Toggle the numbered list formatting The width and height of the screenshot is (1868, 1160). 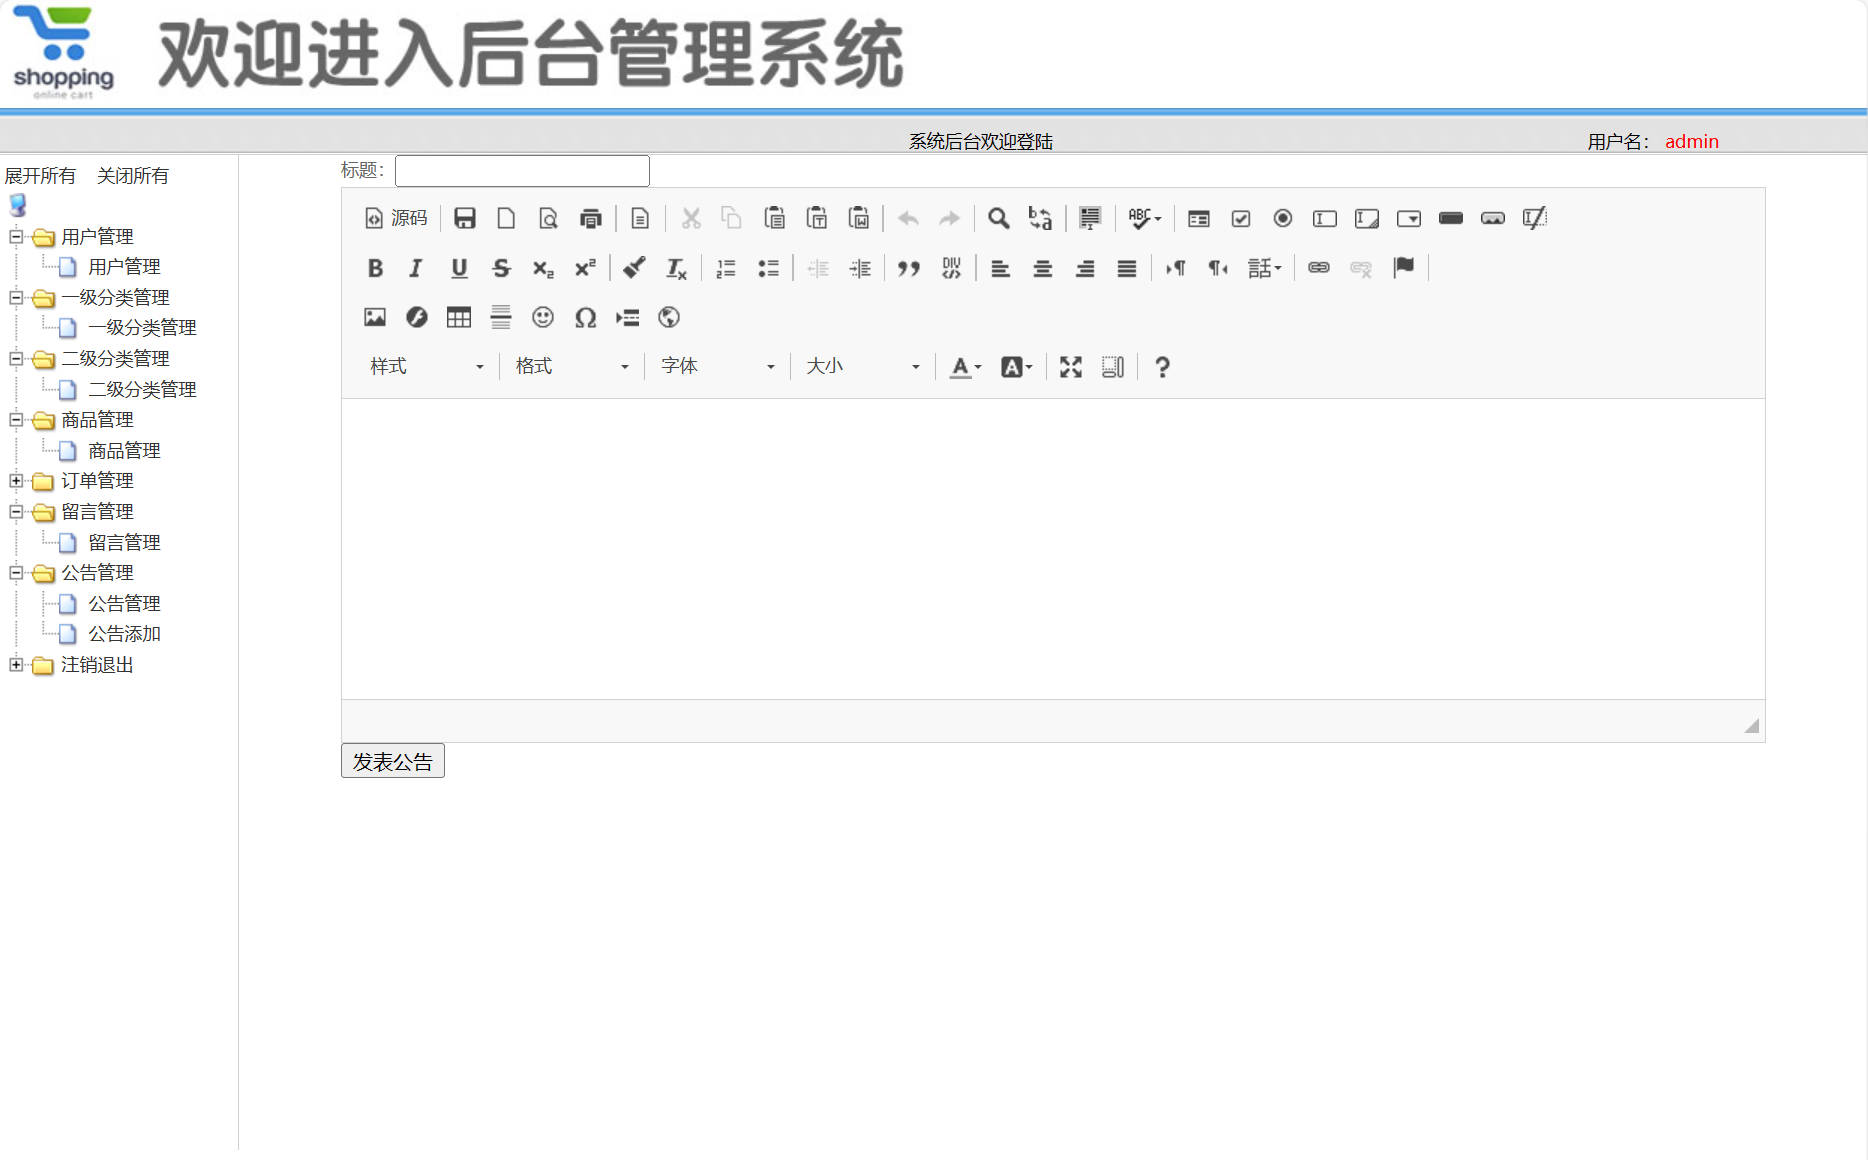(x=726, y=268)
